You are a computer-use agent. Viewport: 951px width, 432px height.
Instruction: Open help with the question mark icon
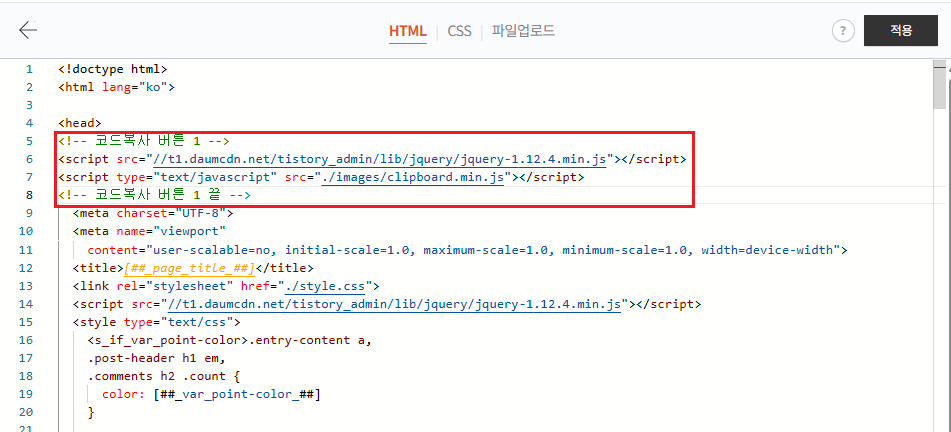click(x=843, y=30)
